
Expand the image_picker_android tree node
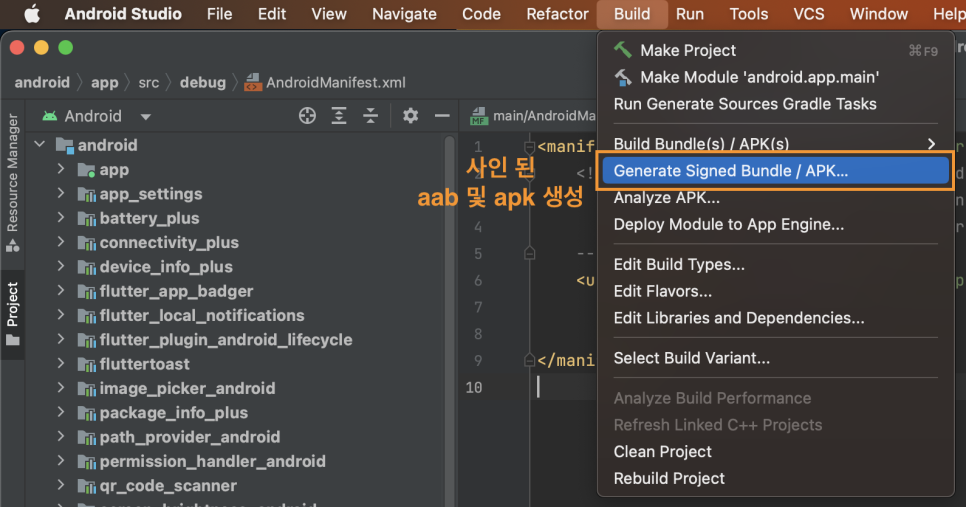[x=60, y=388]
